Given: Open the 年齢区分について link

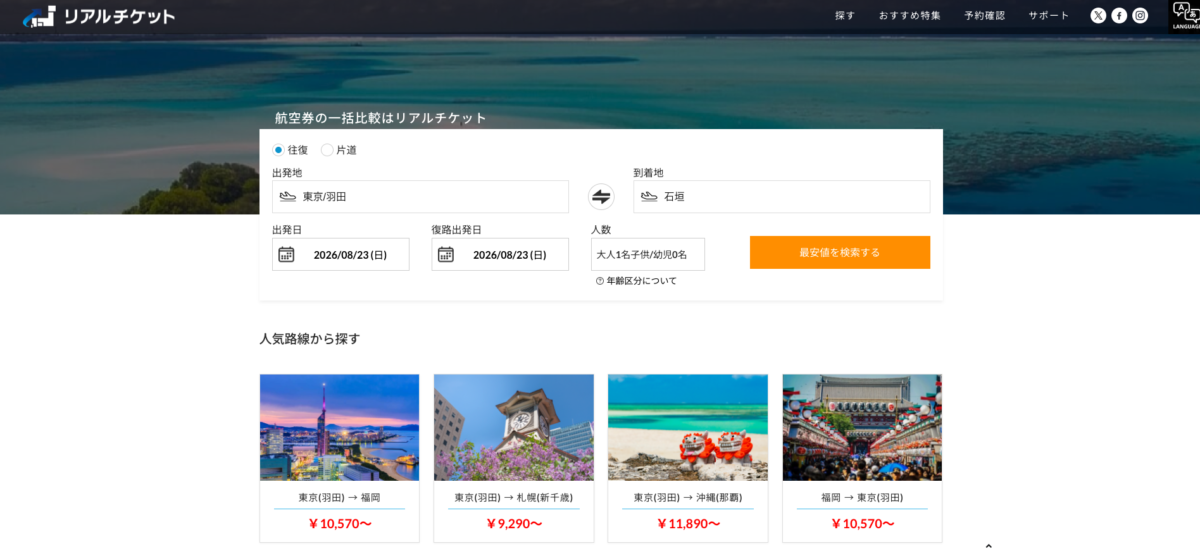Looking at the screenshot, I should tap(642, 281).
